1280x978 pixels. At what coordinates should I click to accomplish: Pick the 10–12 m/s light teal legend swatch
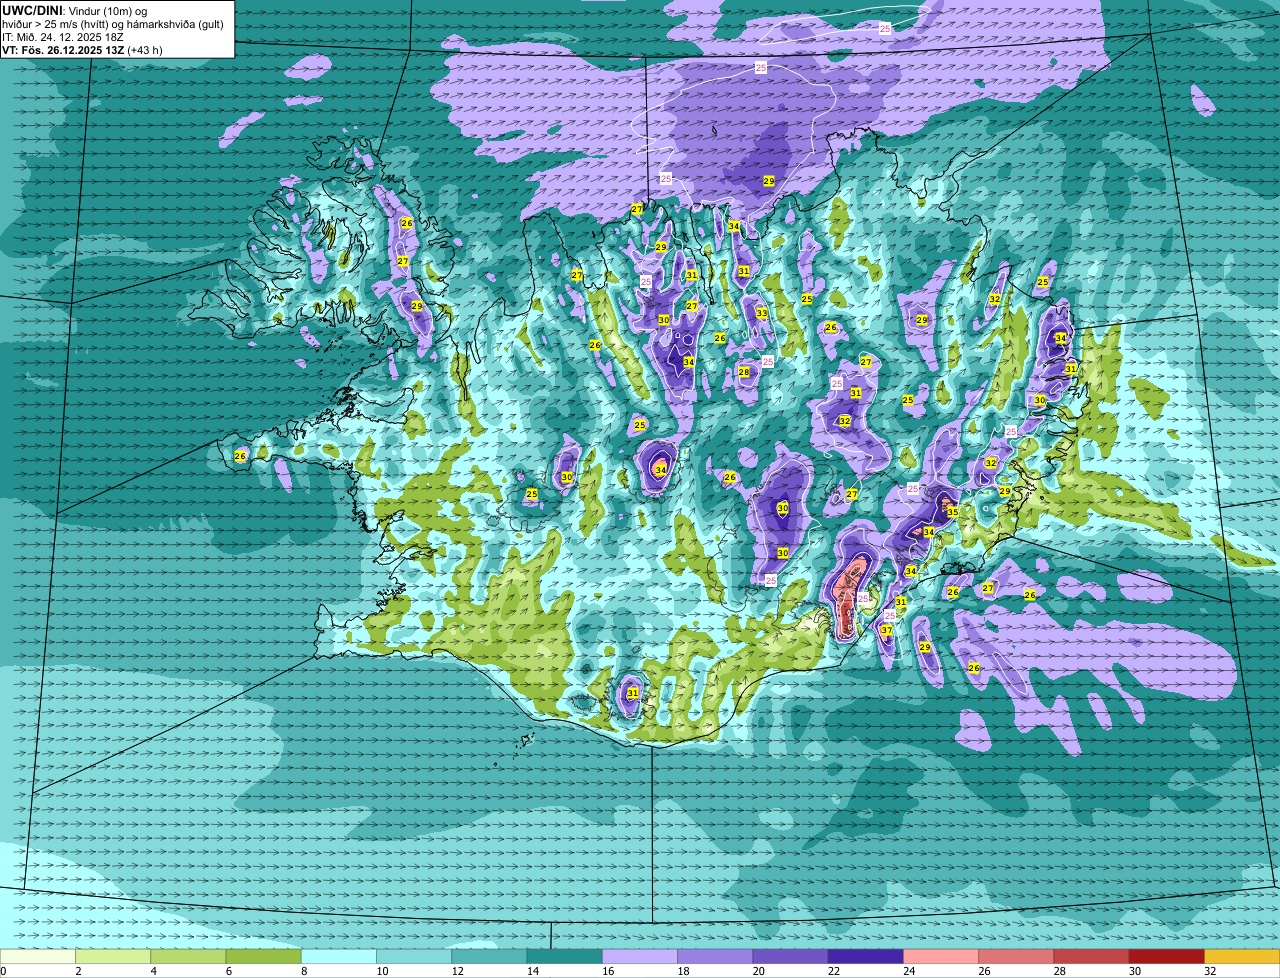[414, 956]
